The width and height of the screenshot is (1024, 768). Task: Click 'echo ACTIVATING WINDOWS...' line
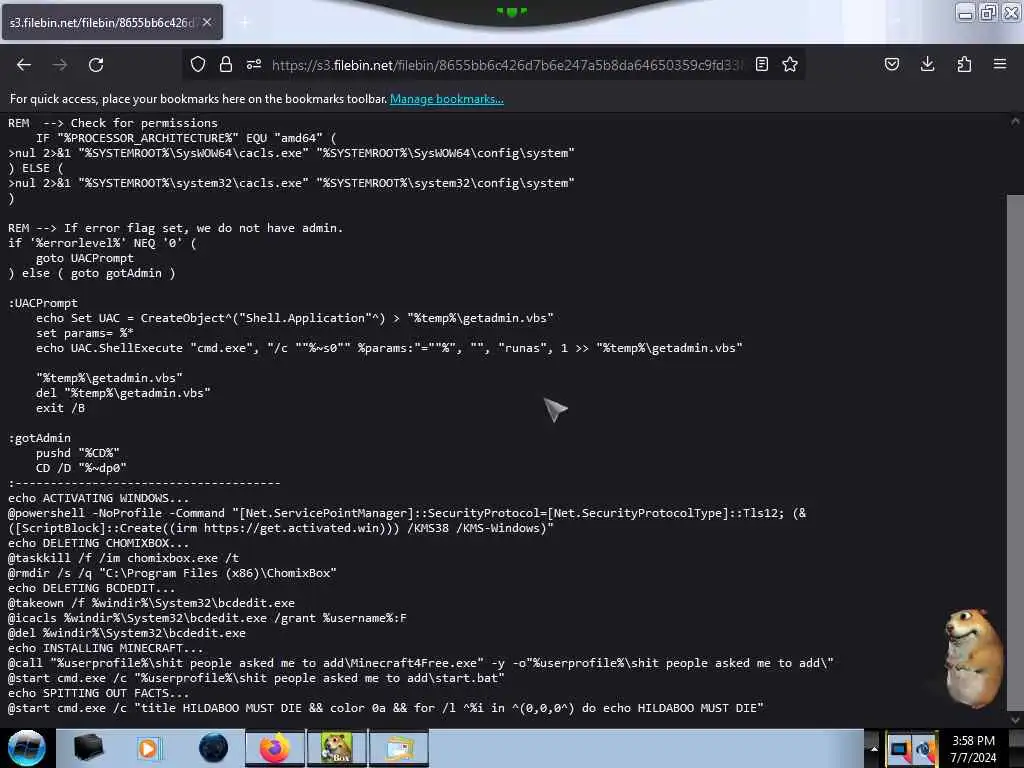coord(99,498)
